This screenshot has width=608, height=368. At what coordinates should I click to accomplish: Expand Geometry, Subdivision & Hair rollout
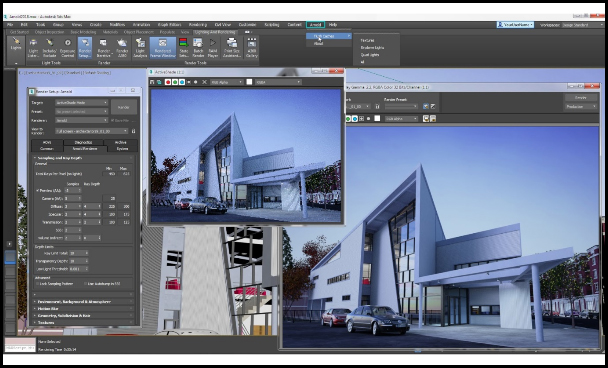click(83, 316)
